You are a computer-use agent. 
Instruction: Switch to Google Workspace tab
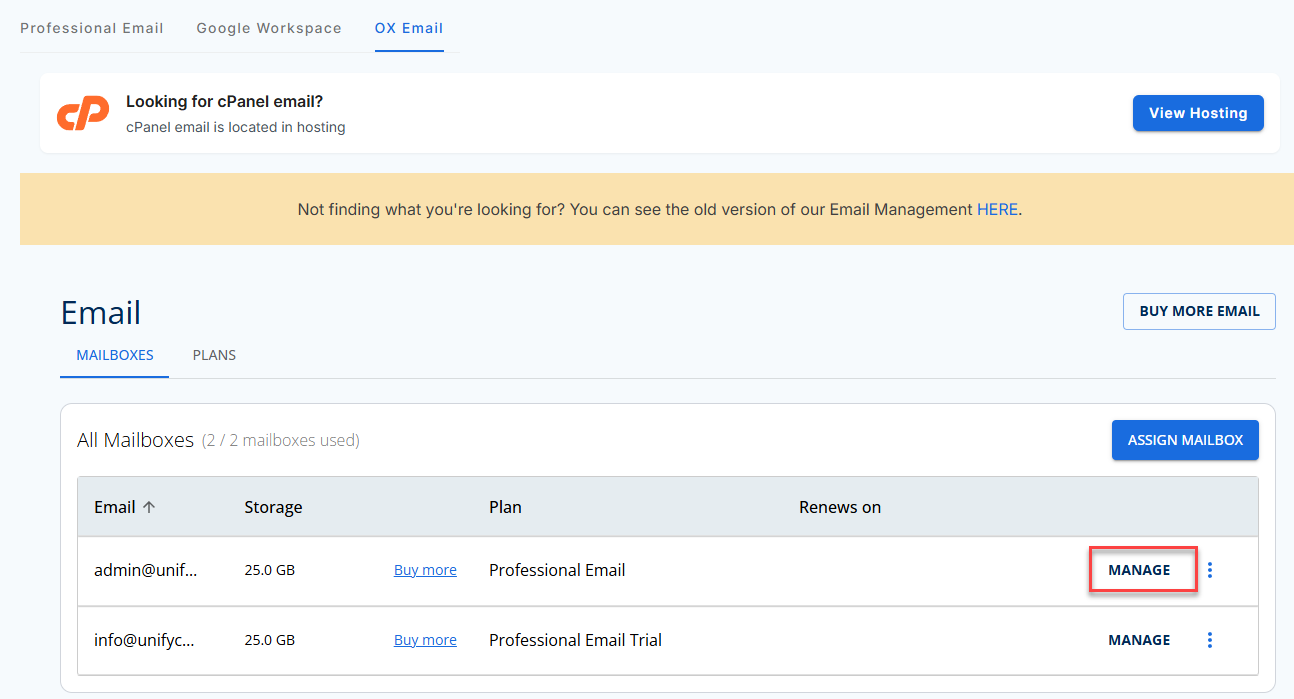click(269, 28)
